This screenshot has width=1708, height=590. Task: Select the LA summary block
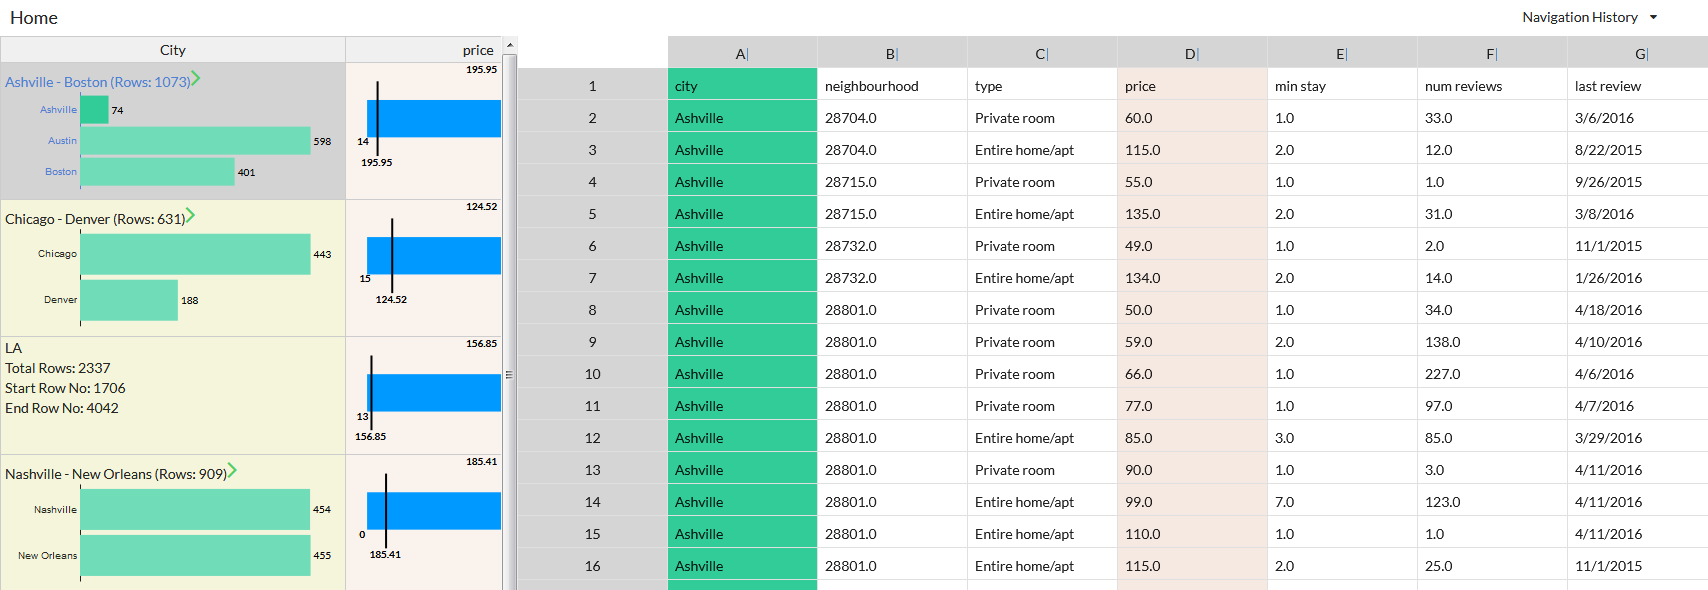tap(173, 379)
